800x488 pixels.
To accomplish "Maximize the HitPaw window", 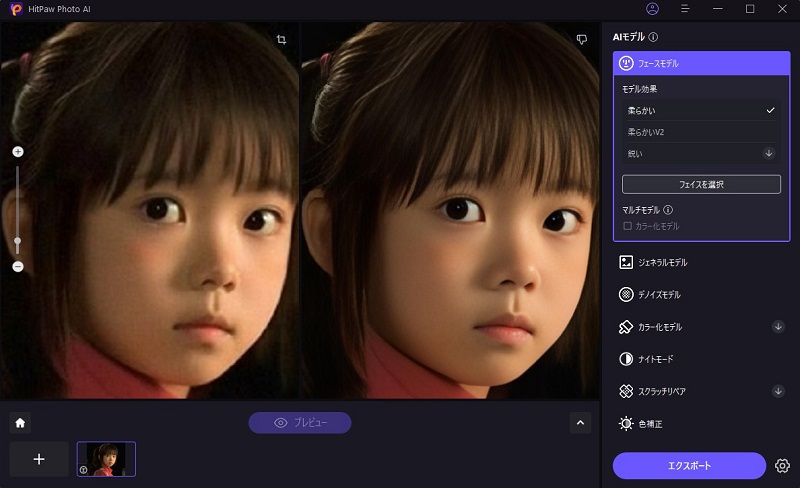I will (749, 9).
